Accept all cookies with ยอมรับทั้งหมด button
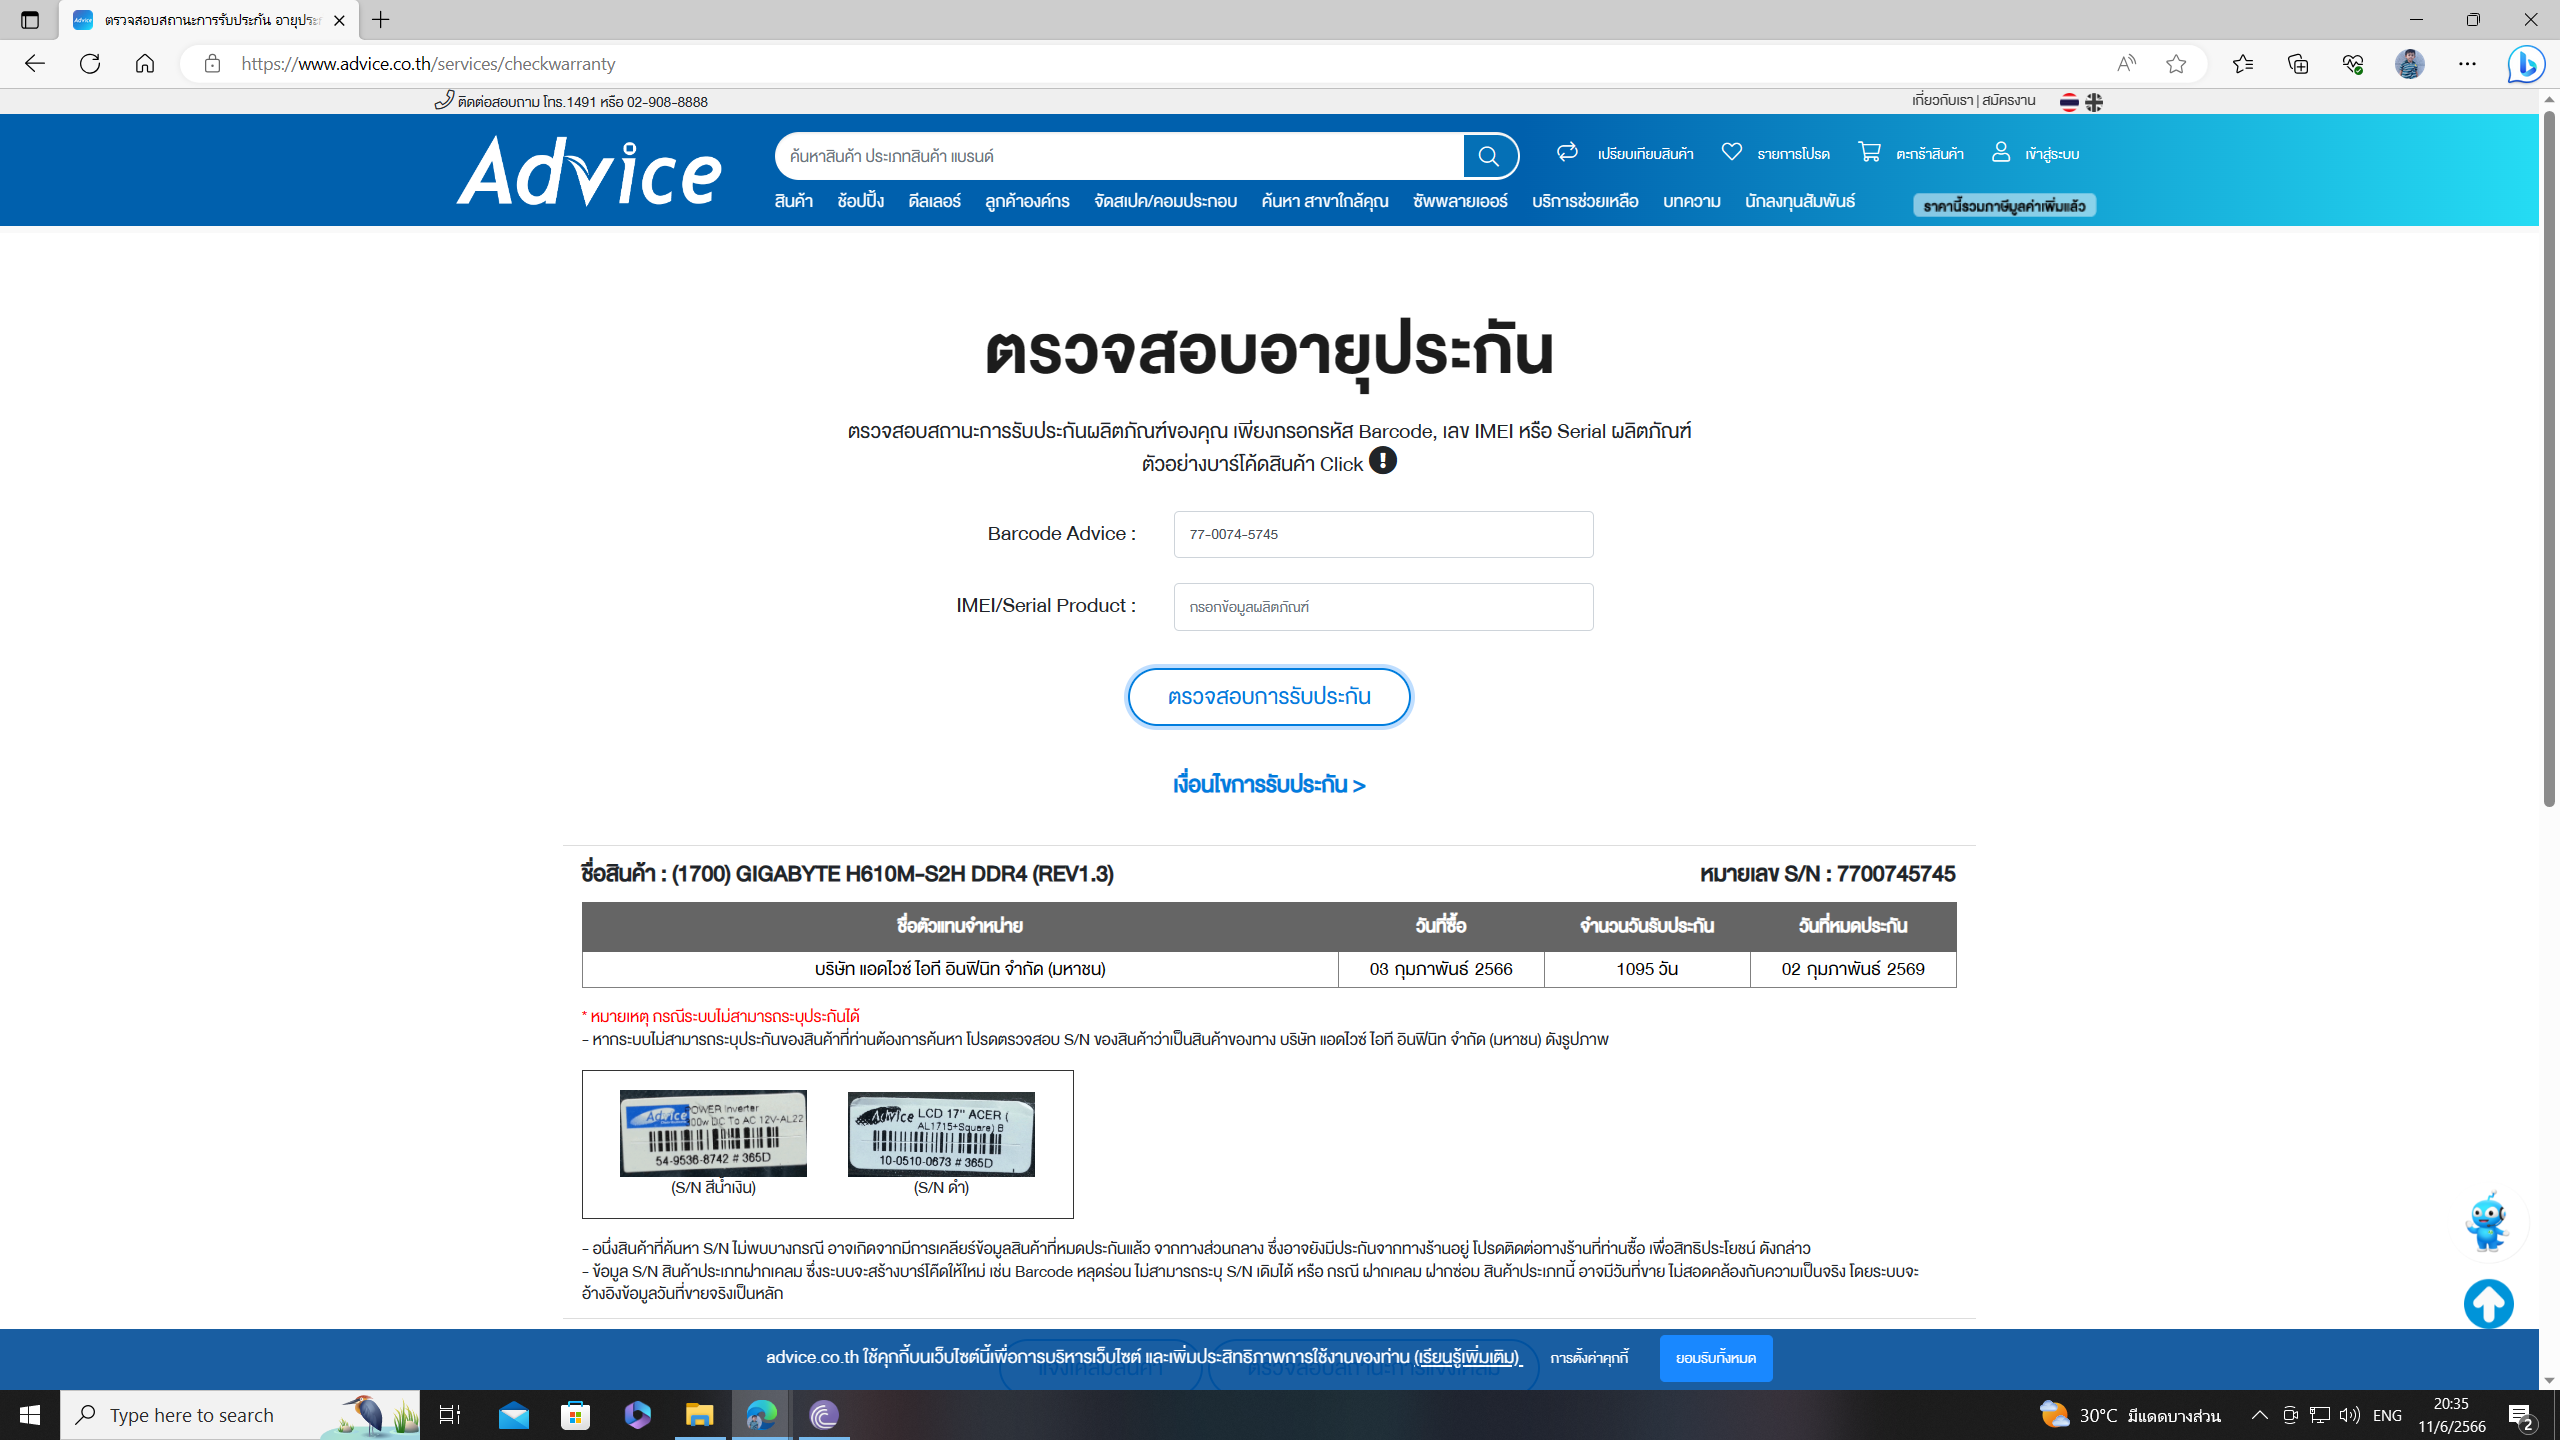 point(1715,1358)
